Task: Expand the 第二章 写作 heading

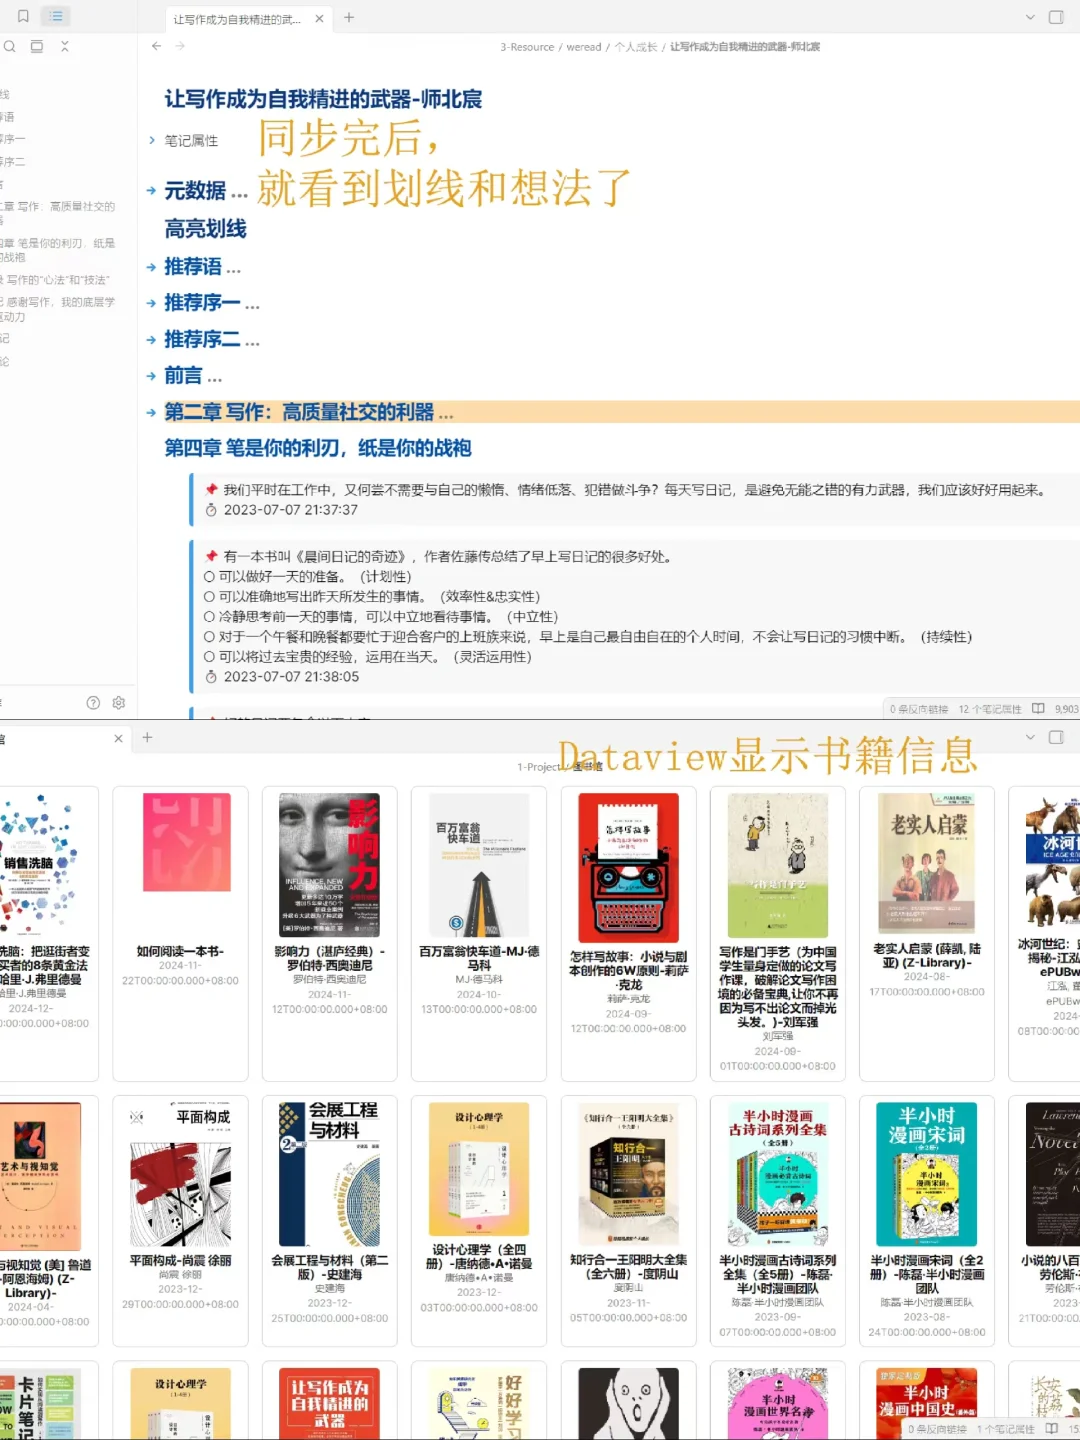Action: pyautogui.click(x=152, y=412)
